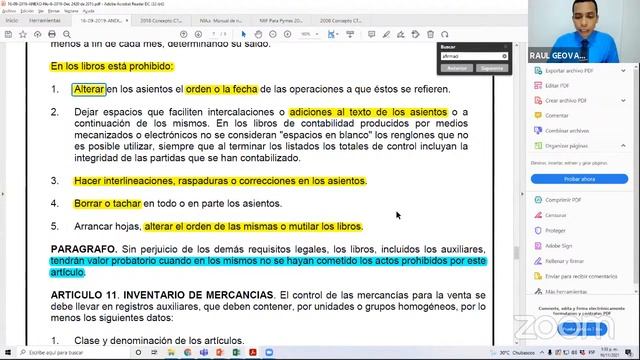Viewport: 640px width, 360px height.
Task: Select the highlighter pen tool
Action: click(386, 35)
